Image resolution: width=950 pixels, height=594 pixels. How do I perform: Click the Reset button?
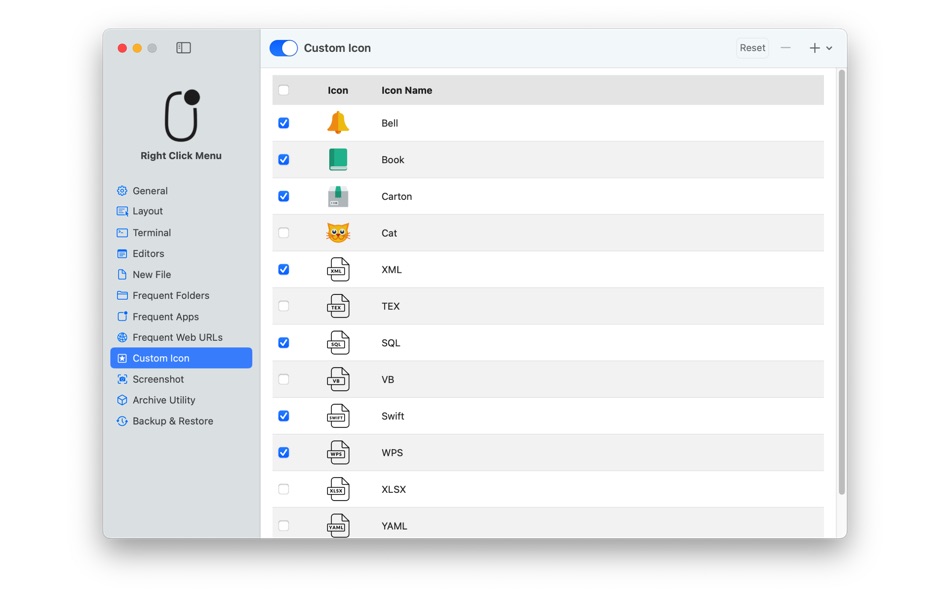[x=752, y=48]
